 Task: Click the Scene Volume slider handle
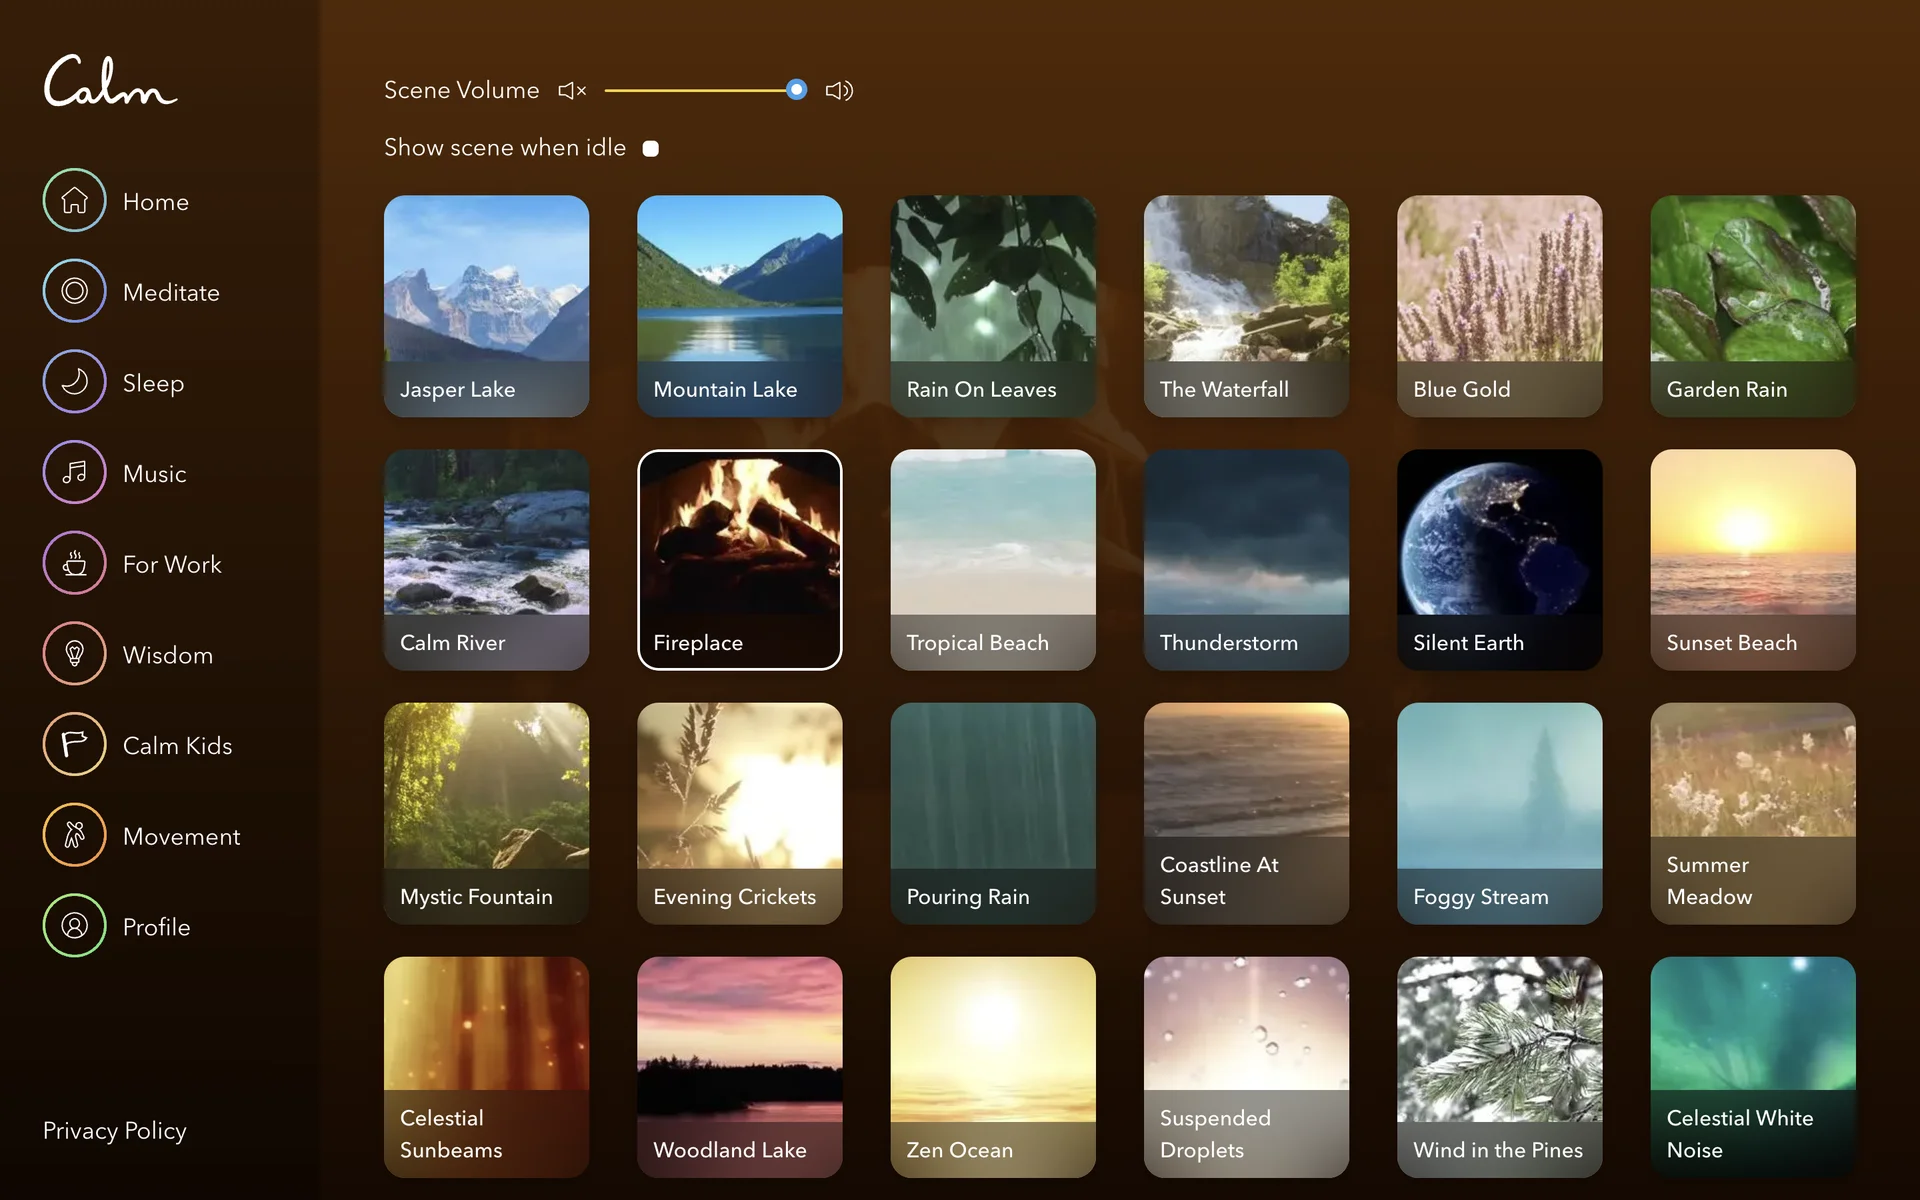tap(796, 90)
